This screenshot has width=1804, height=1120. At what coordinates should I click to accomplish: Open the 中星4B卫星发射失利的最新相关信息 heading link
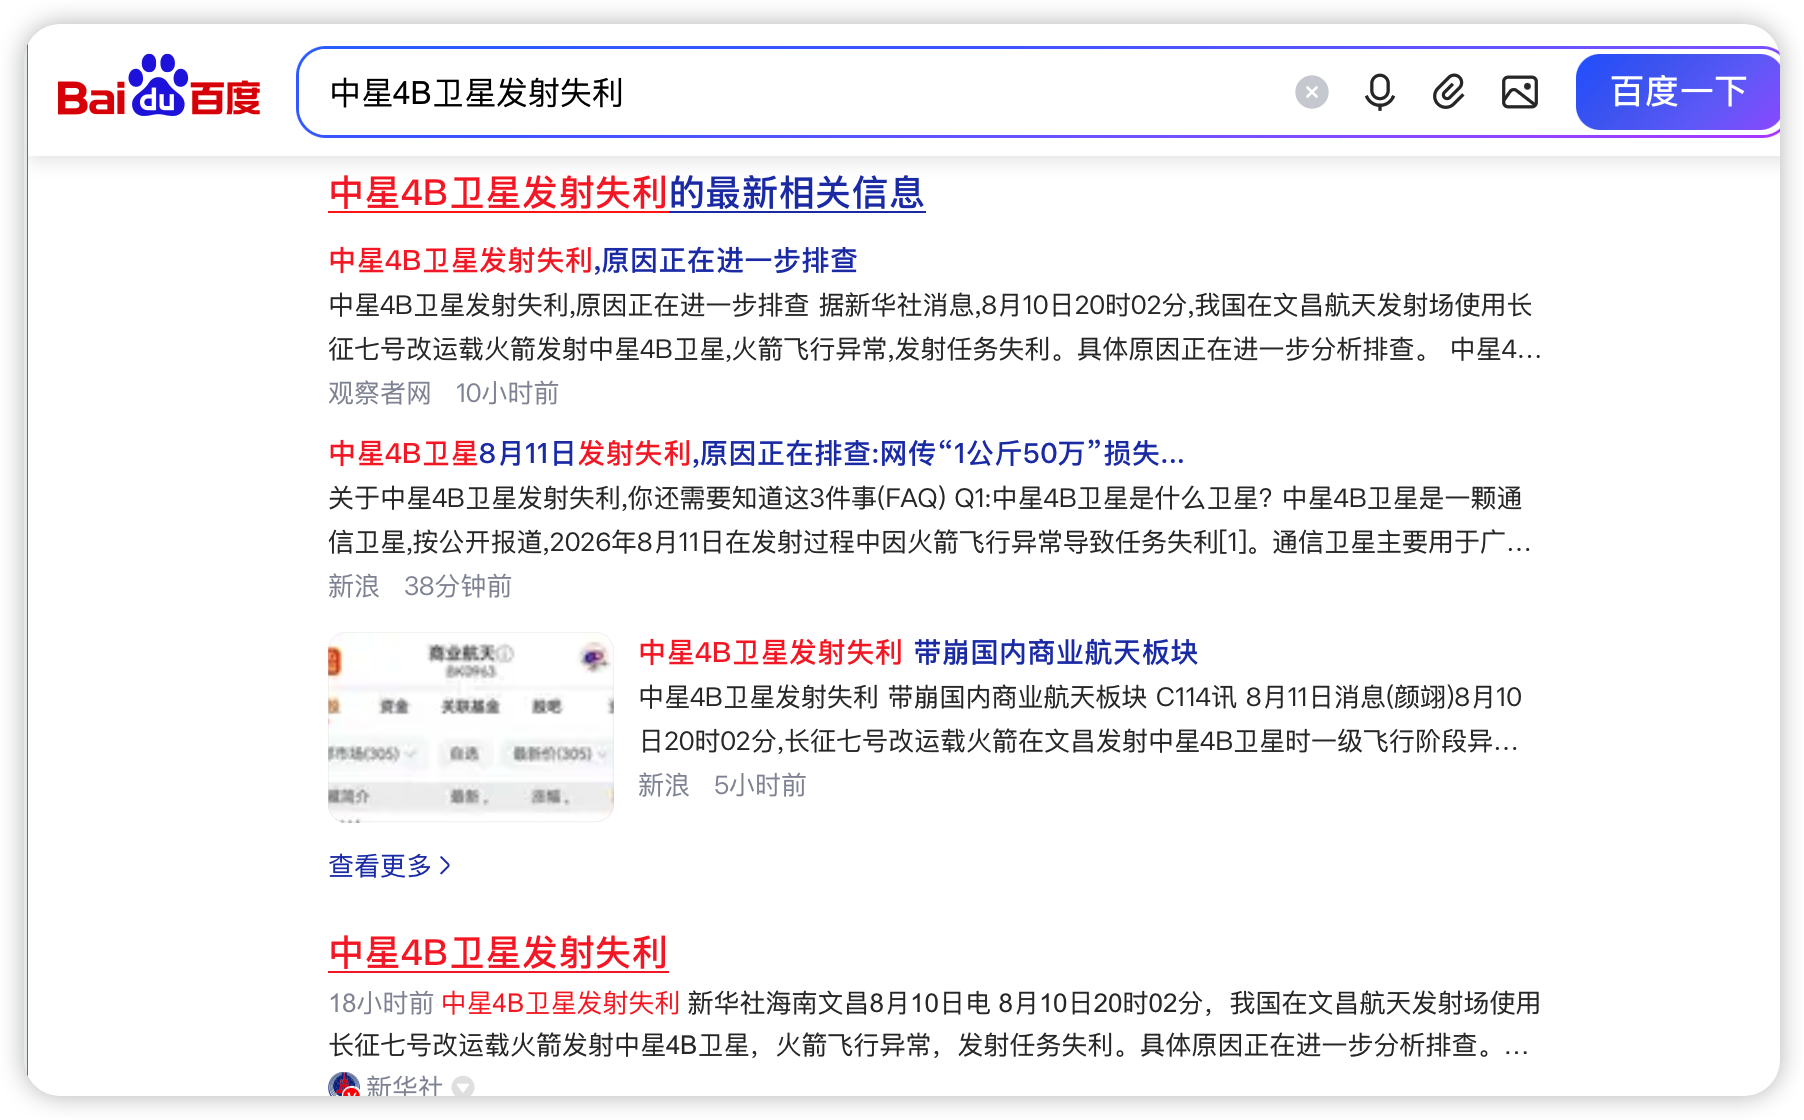click(x=627, y=193)
